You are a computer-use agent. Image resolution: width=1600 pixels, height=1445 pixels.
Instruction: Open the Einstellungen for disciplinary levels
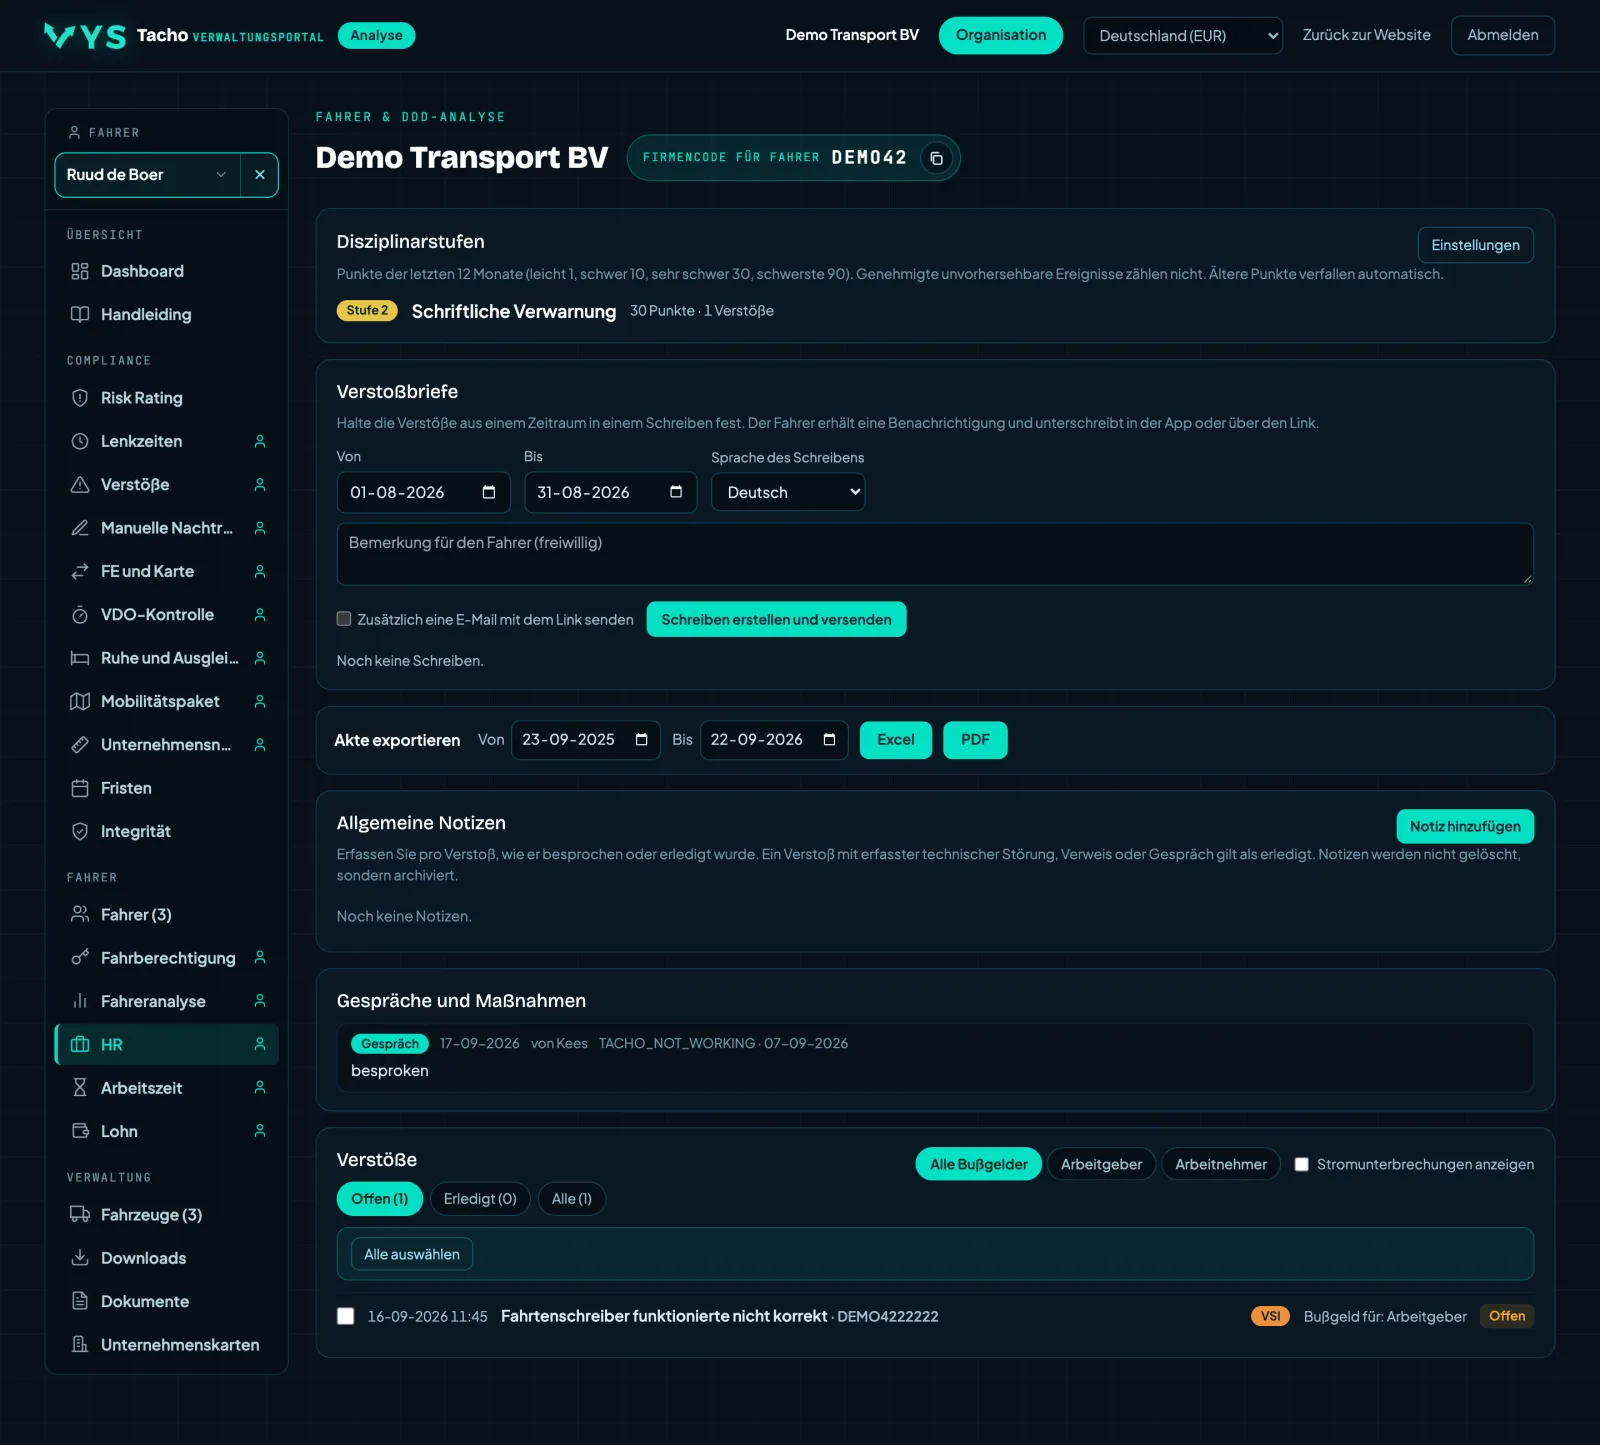(1475, 245)
